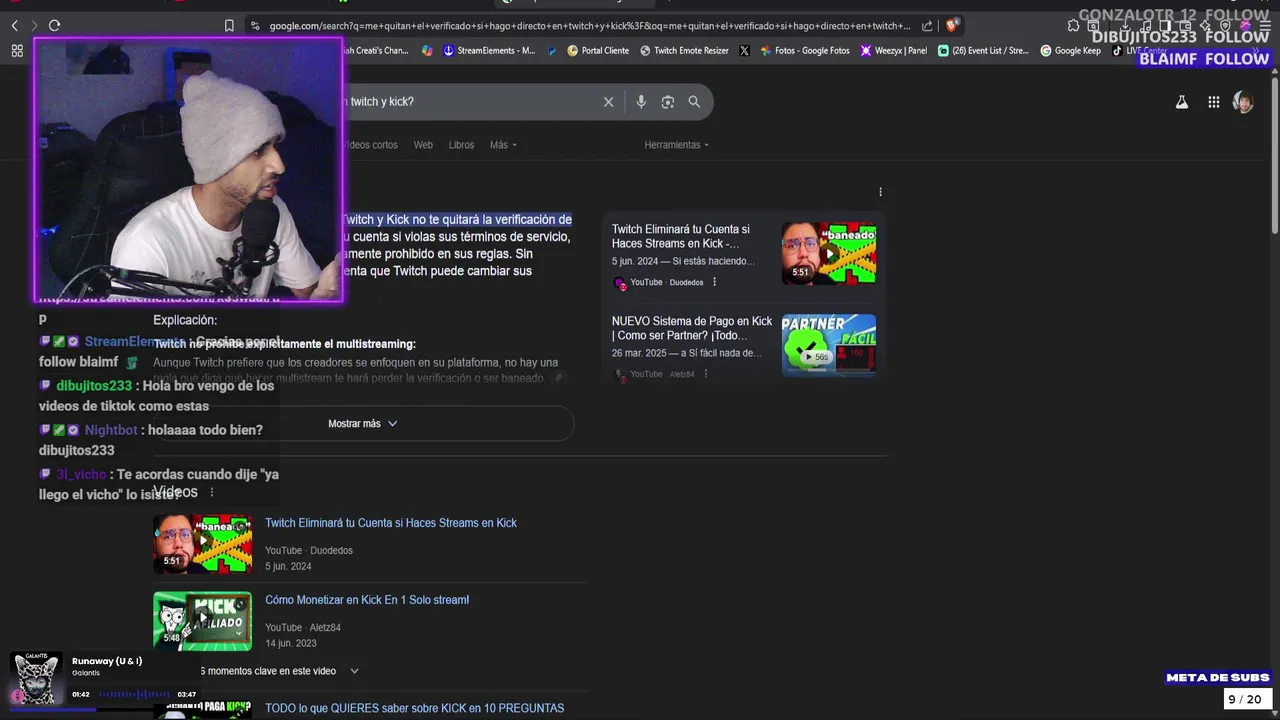Open site settings icon in address bar
Screen dimensions: 1280x720
pos(255,26)
